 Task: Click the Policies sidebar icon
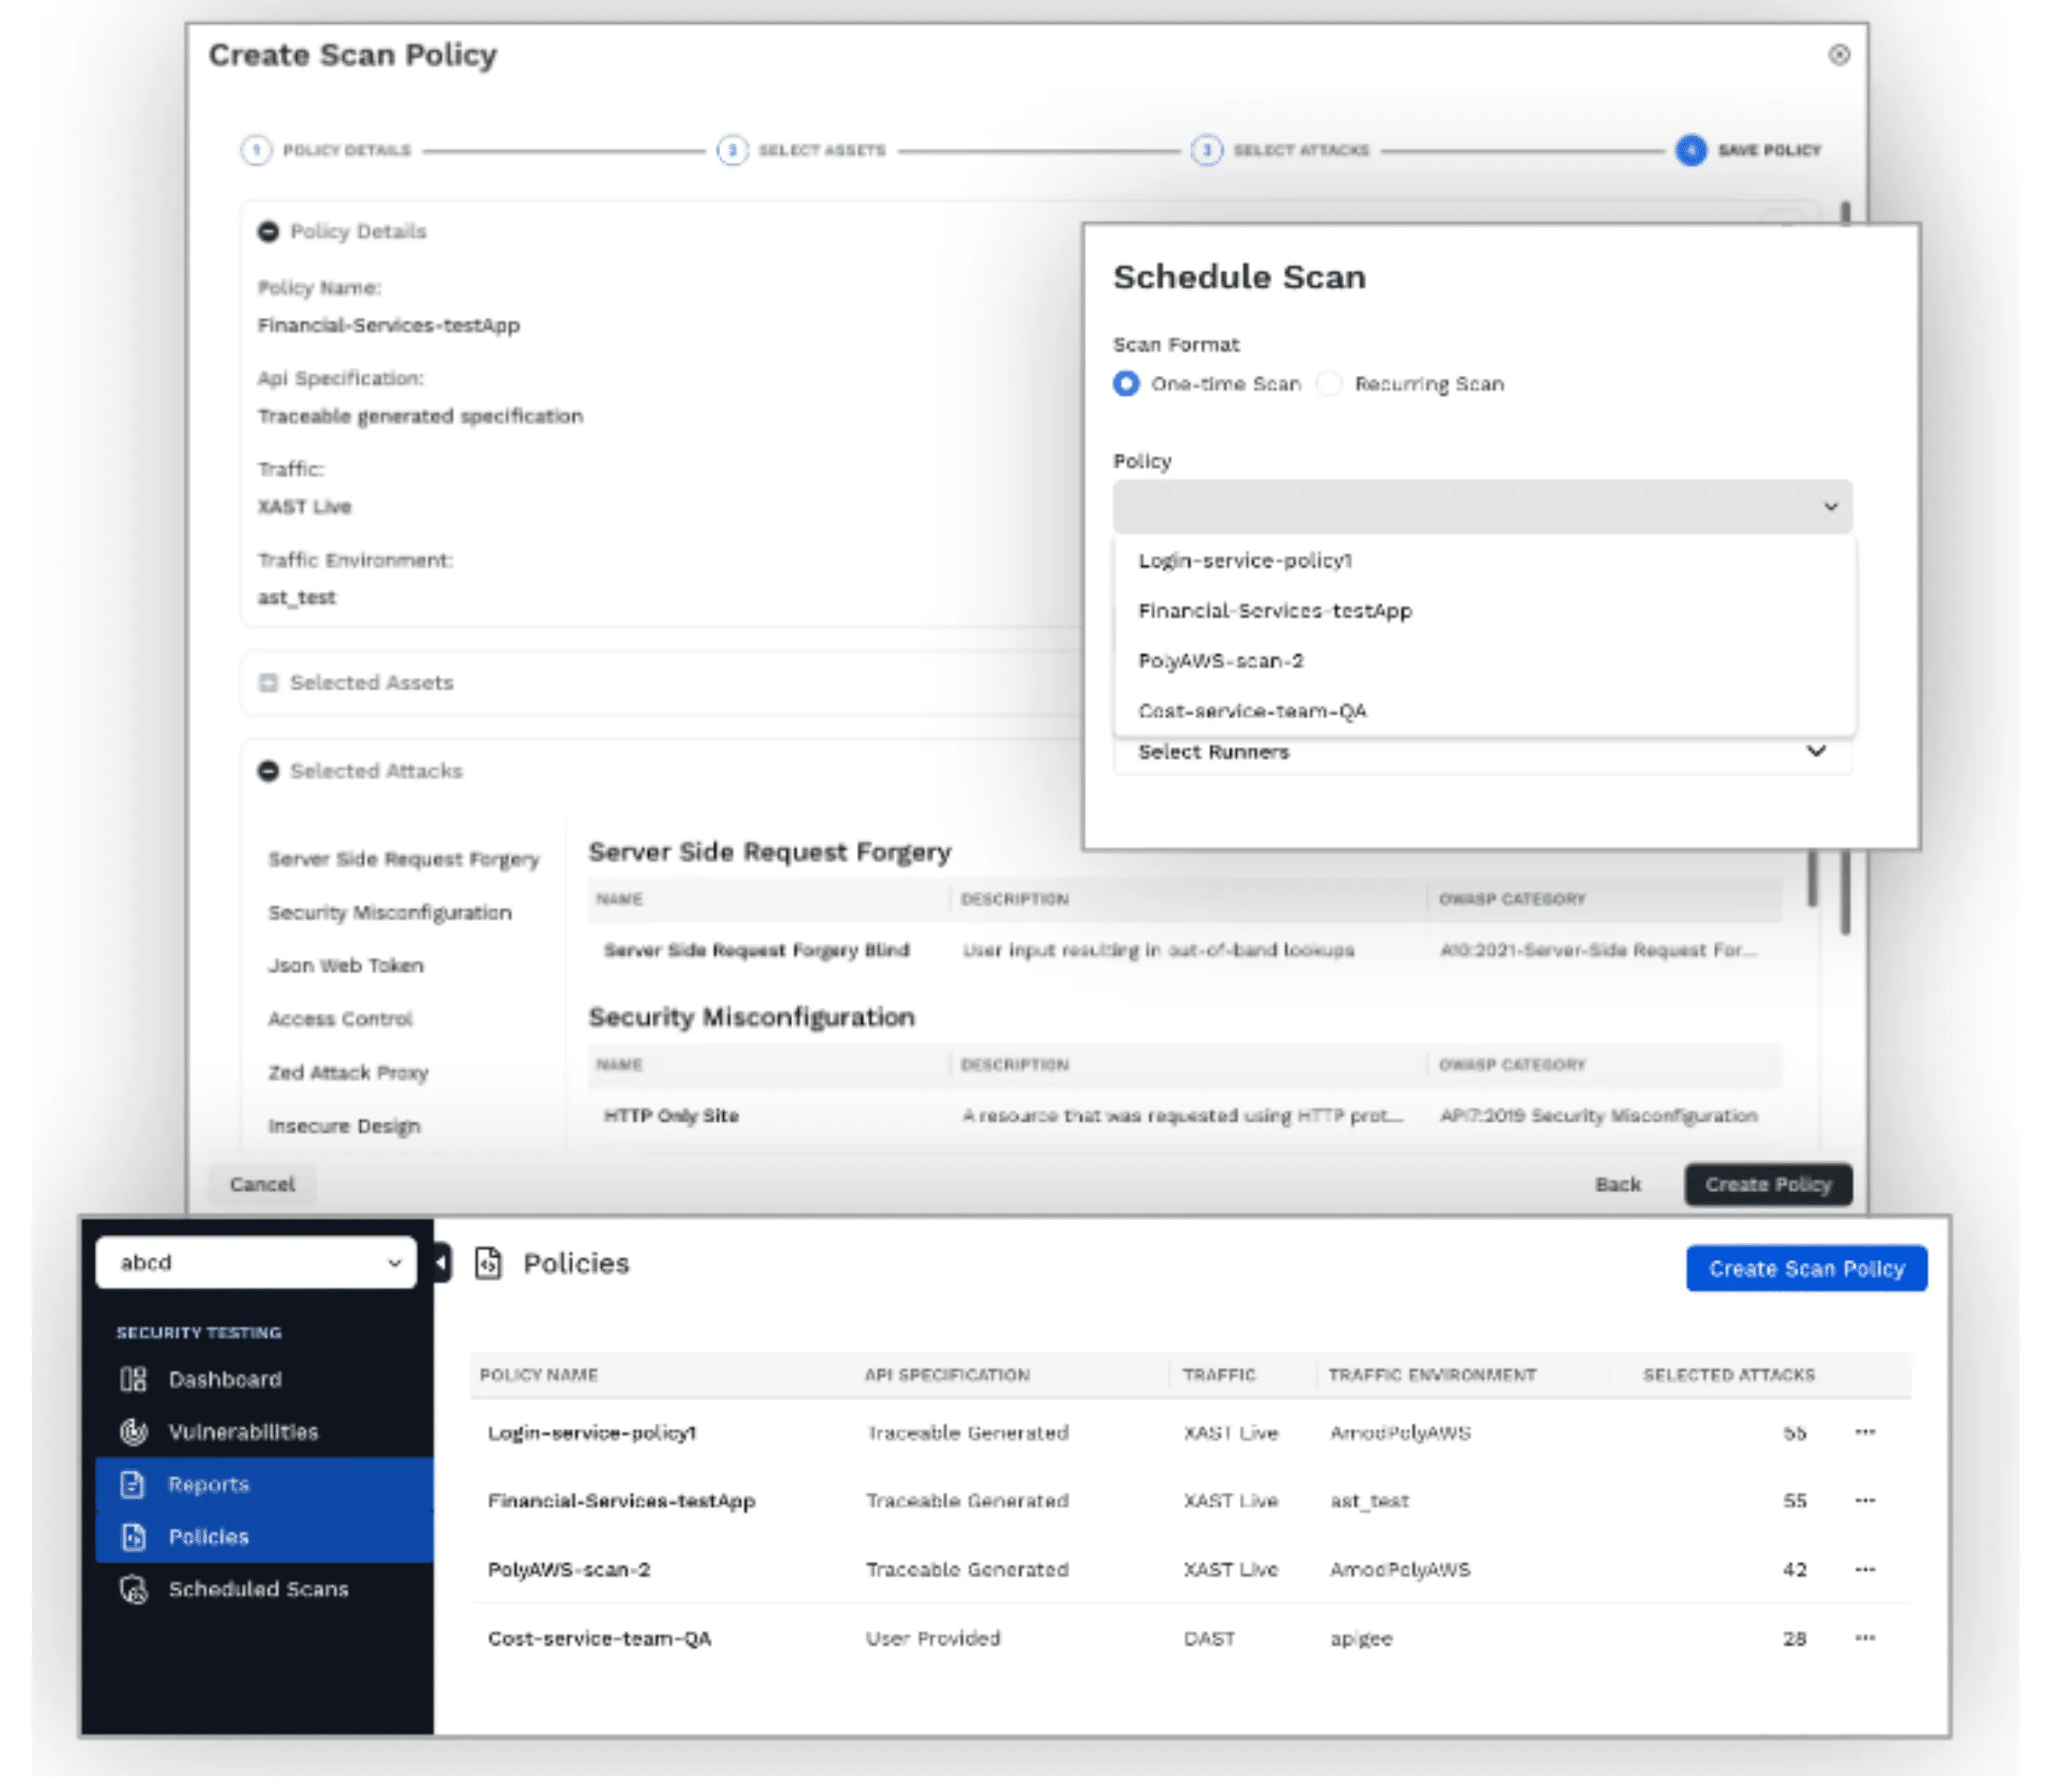(x=133, y=1536)
